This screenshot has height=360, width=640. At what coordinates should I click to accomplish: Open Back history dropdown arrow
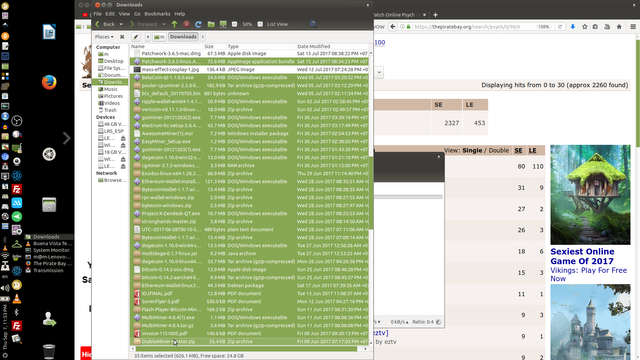point(121,24)
